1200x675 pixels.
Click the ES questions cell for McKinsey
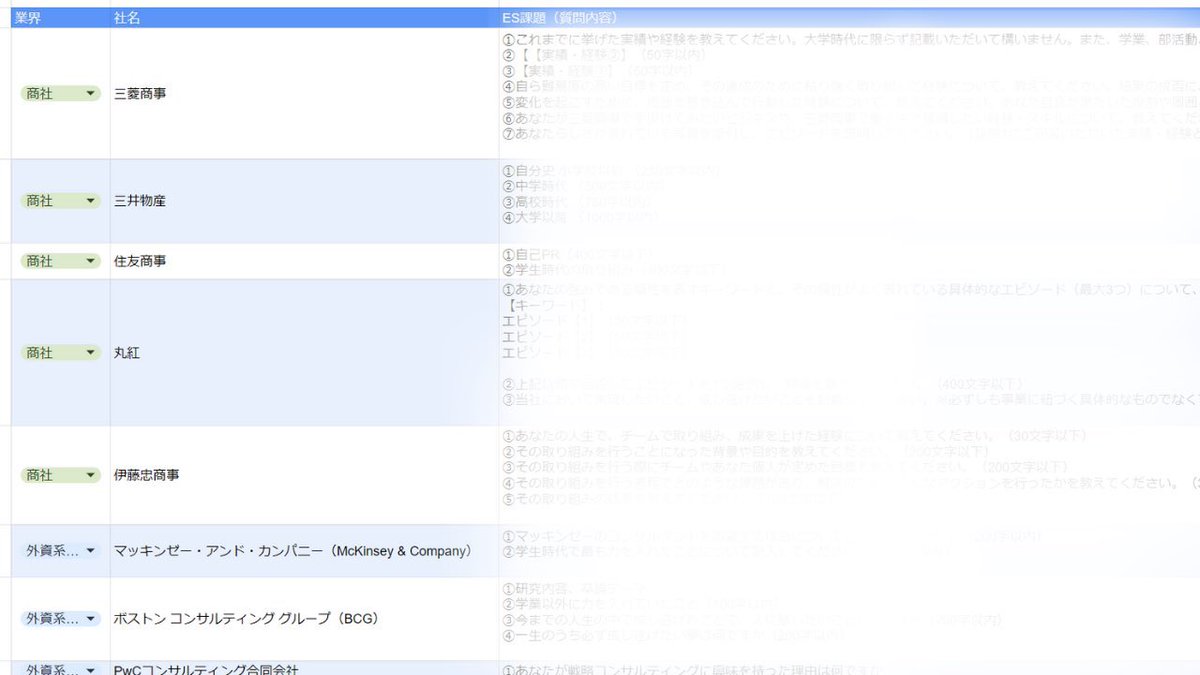(850, 551)
